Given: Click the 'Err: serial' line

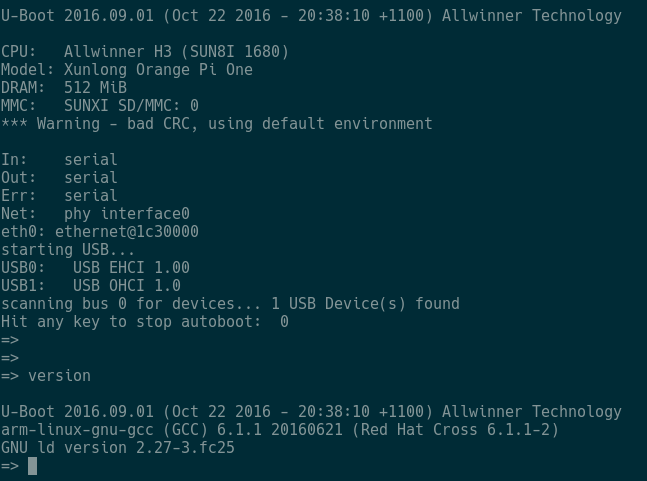Looking at the screenshot, I should point(59,196).
